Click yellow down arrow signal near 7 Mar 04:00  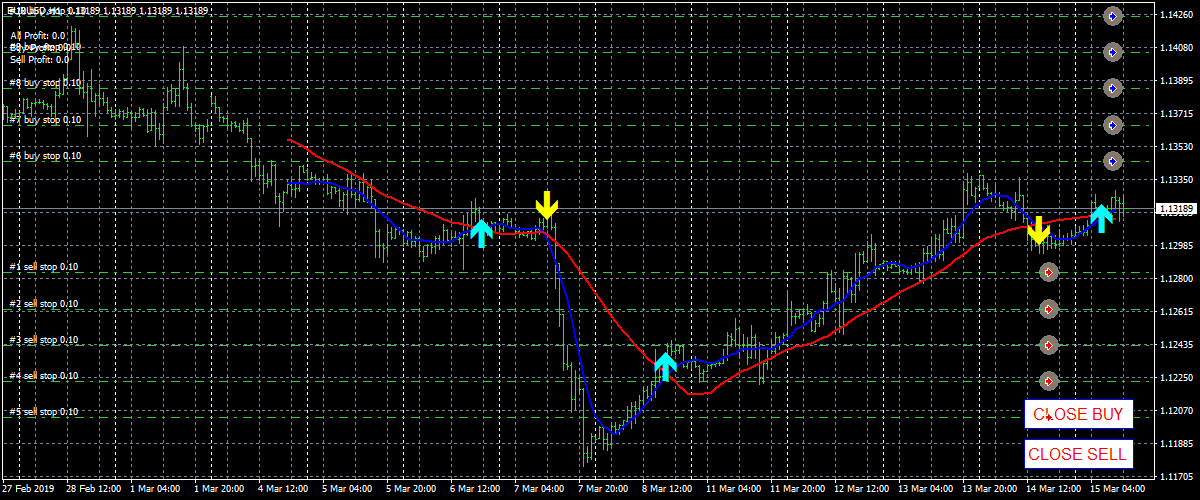click(x=546, y=205)
